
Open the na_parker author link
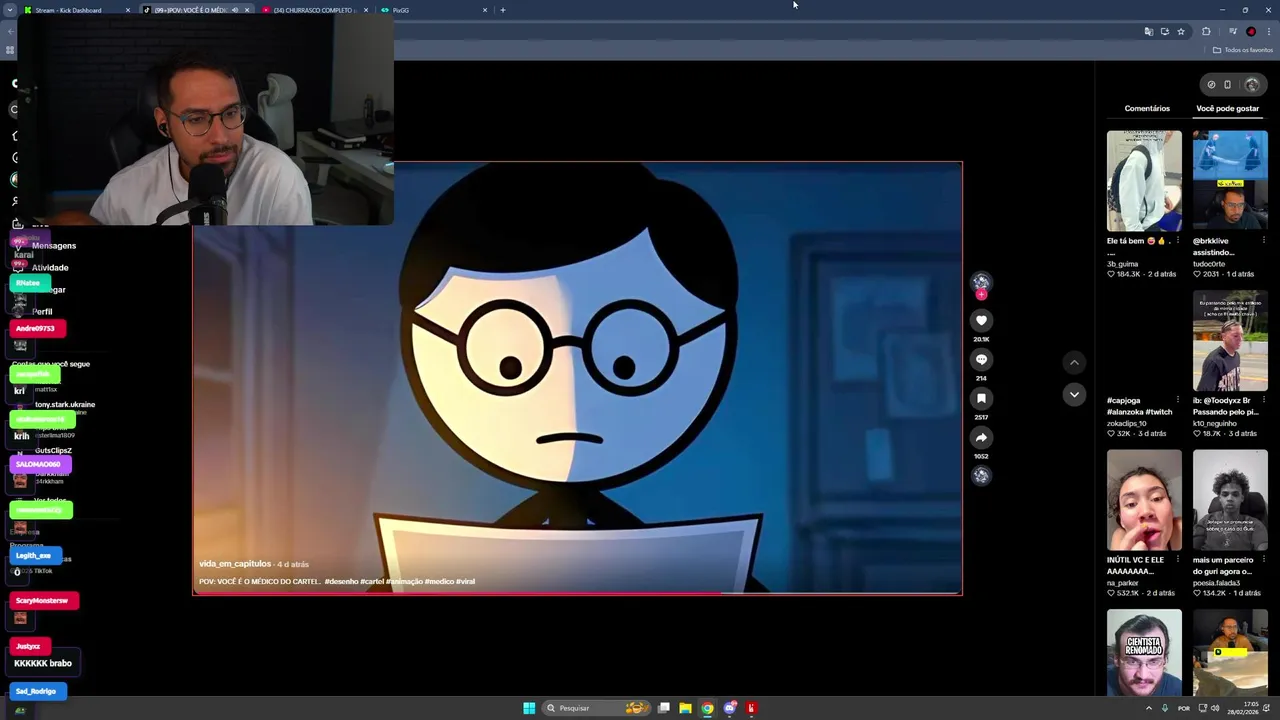tap(1122, 583)
